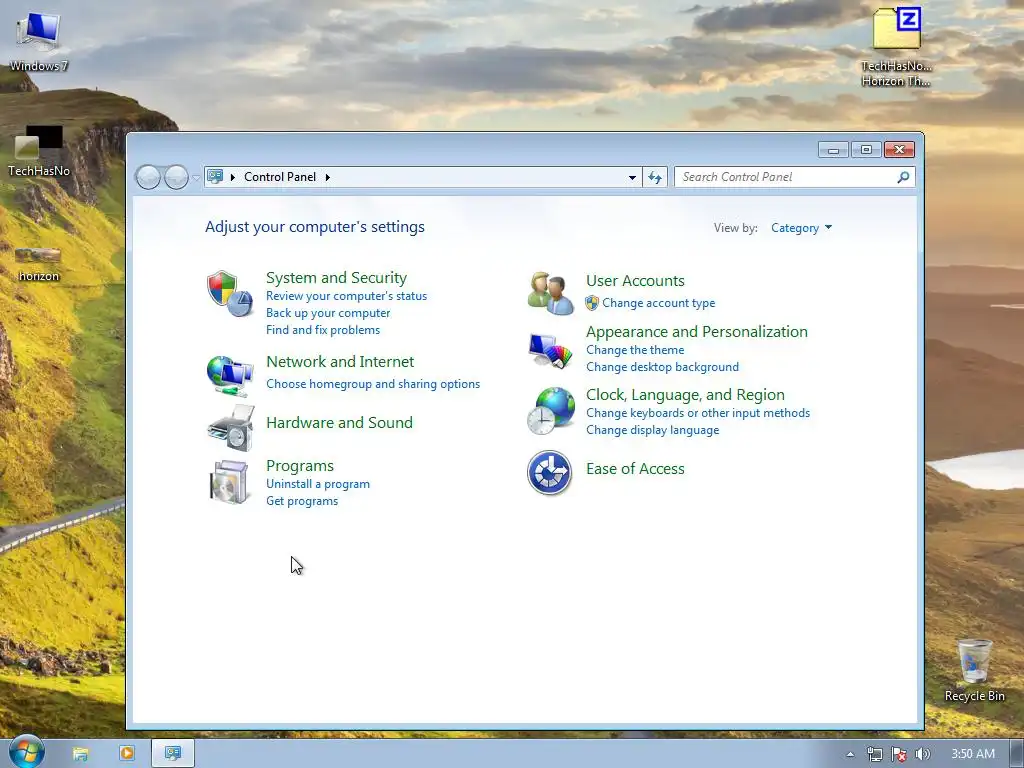Image resolution: width=1024 pixels, height=768 pixels.
Task: Open the Hardware and Sound category
Action: coord(339,423)
